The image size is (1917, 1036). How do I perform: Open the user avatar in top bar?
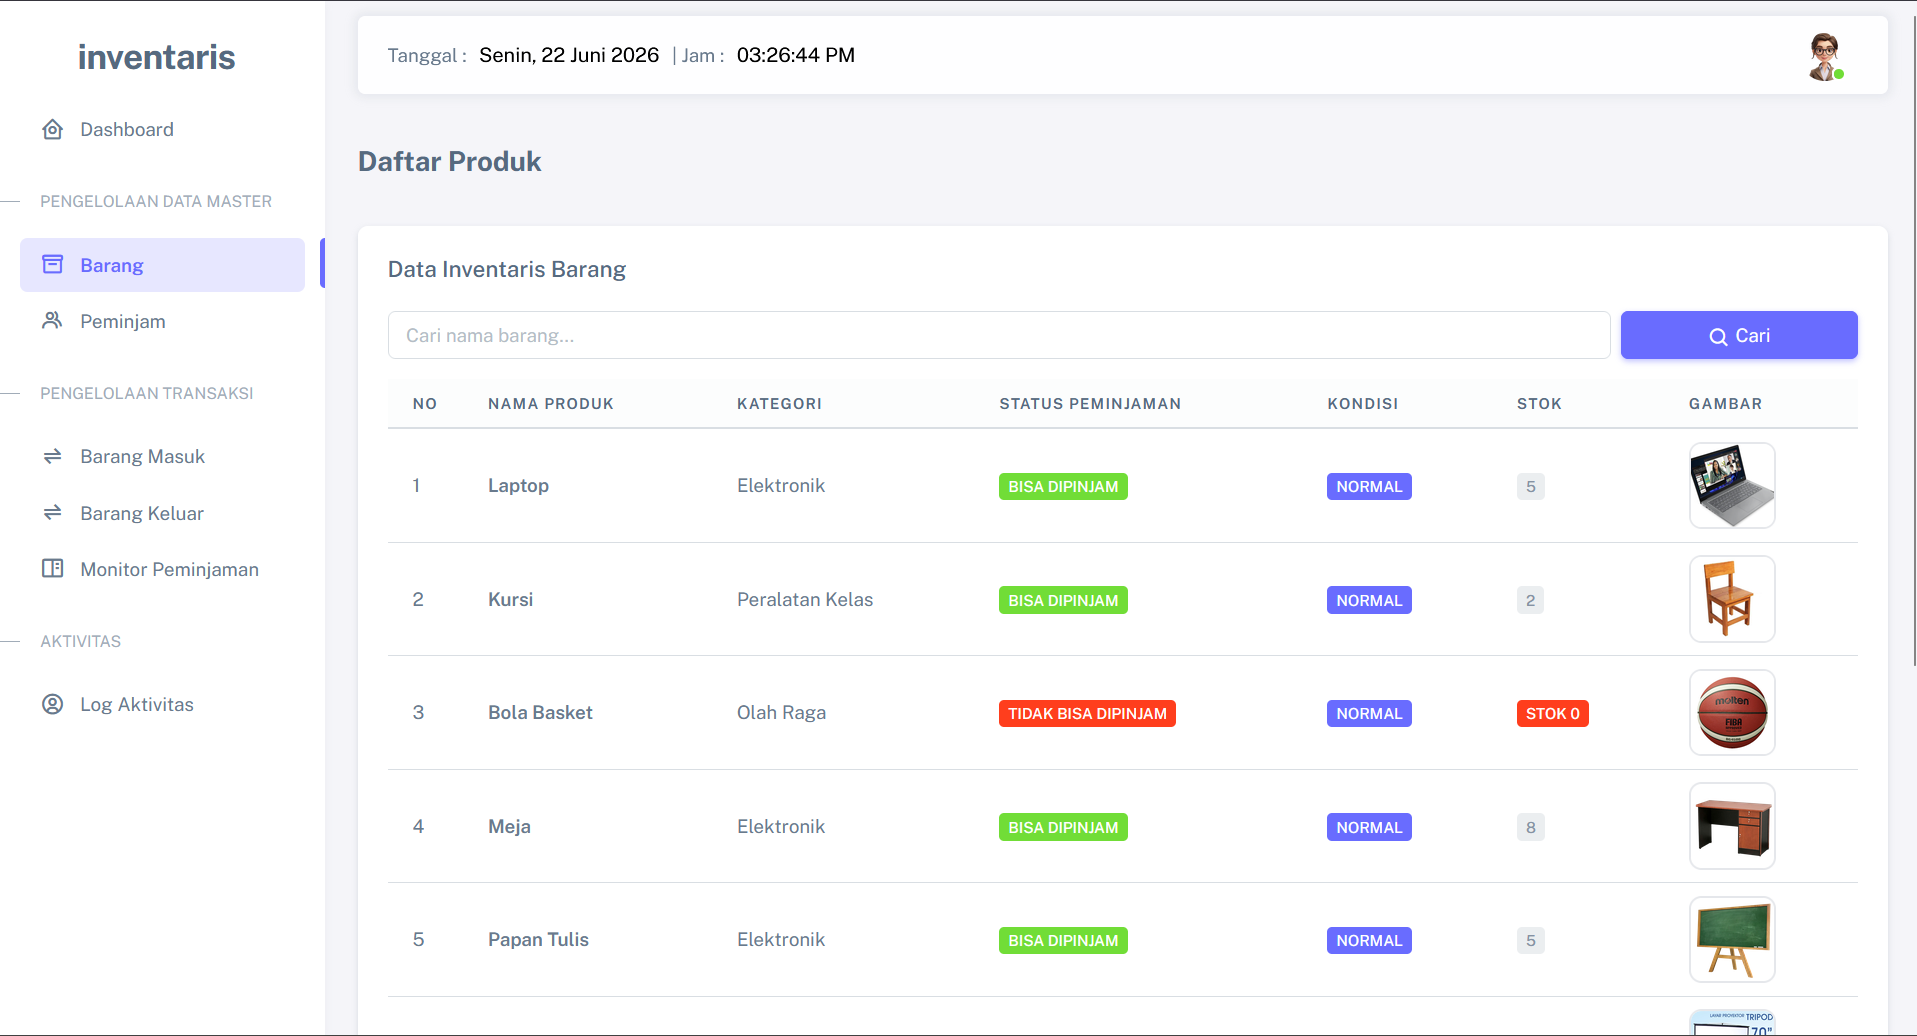point(1825,56)
